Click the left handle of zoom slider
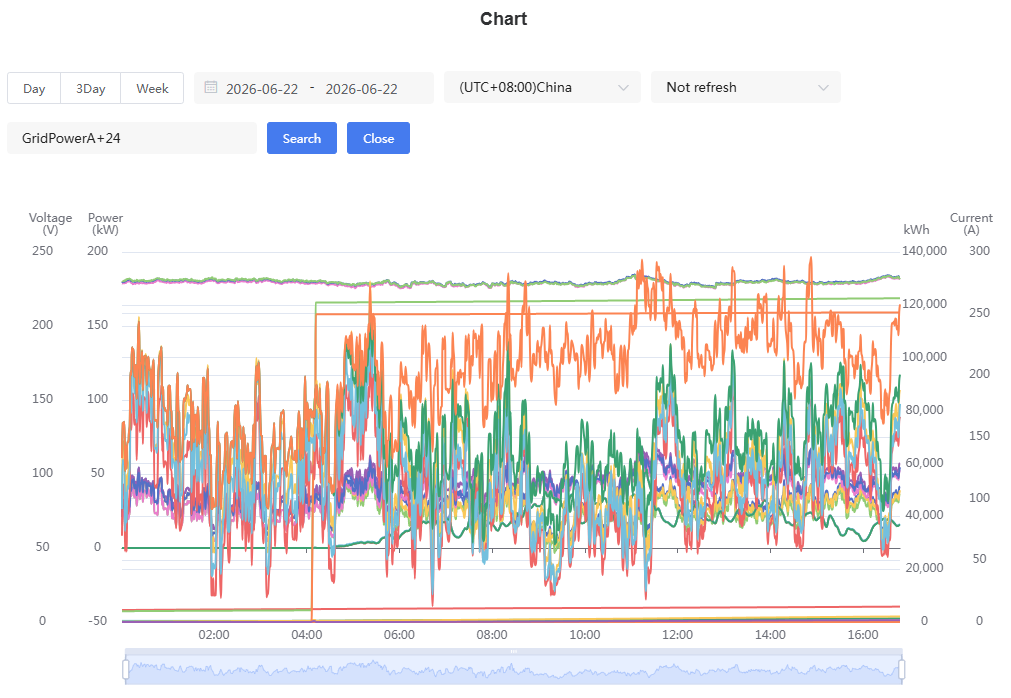Viewport: 1011px width, 698px height. [126, 670]
